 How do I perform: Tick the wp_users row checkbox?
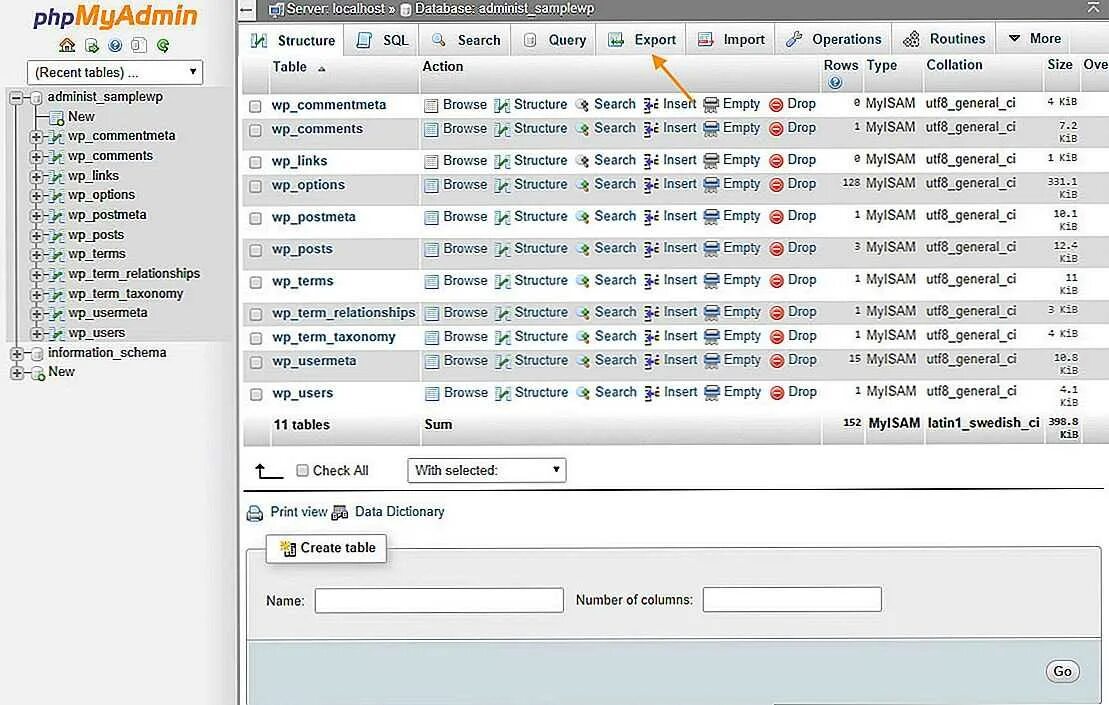coord(256,395)
